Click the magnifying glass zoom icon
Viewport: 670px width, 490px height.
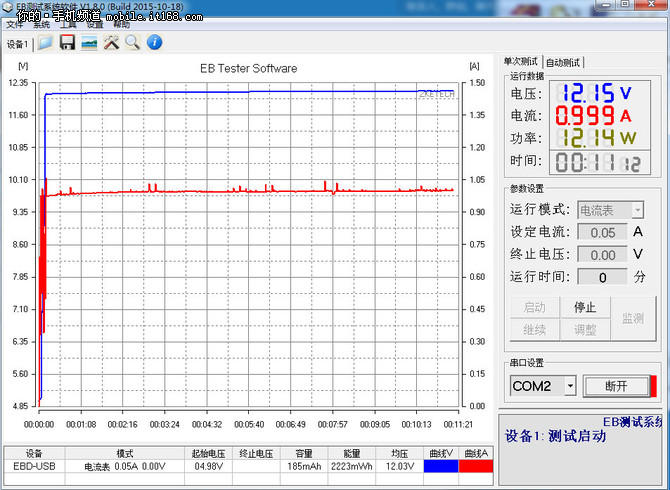tap(132, 42)
